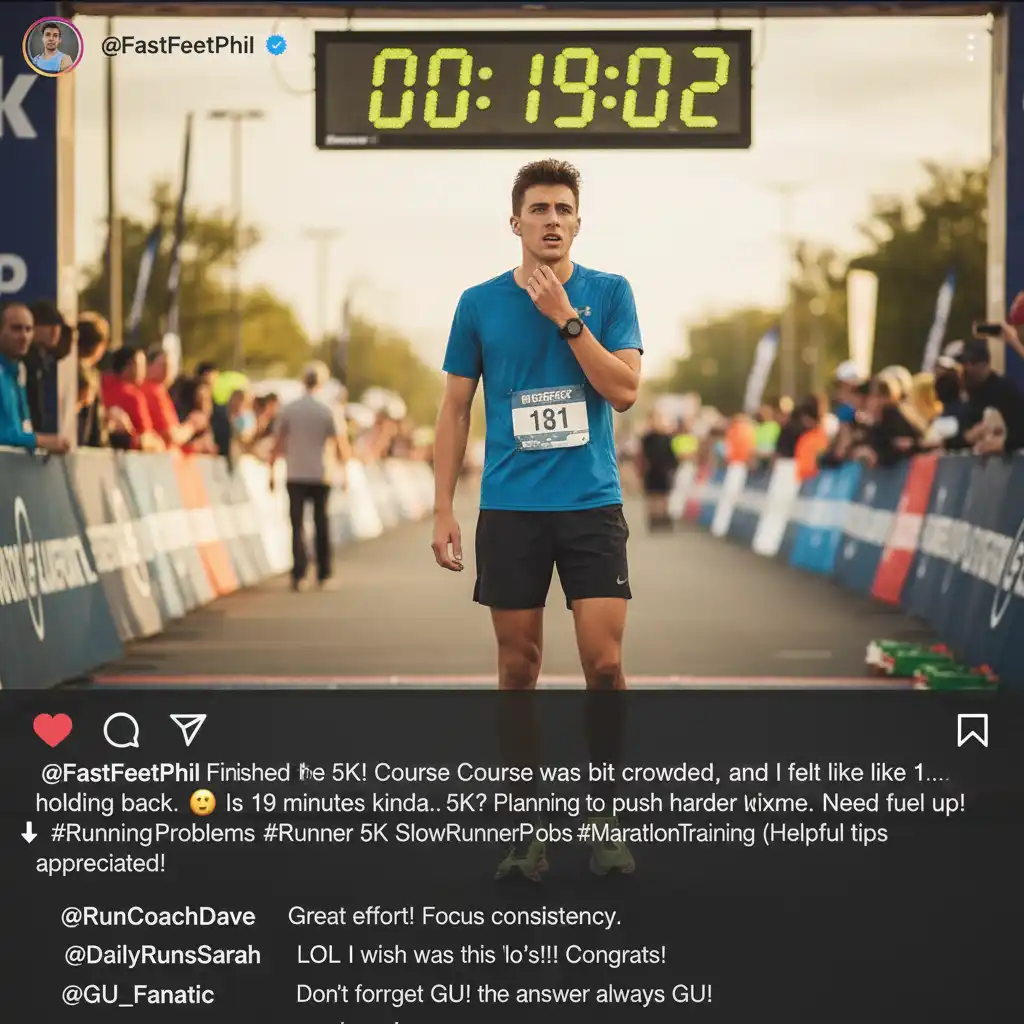Open @RunCoachDave's profile
Viewport: 1024px width, 1024px height.
click(x=158, y=916)
